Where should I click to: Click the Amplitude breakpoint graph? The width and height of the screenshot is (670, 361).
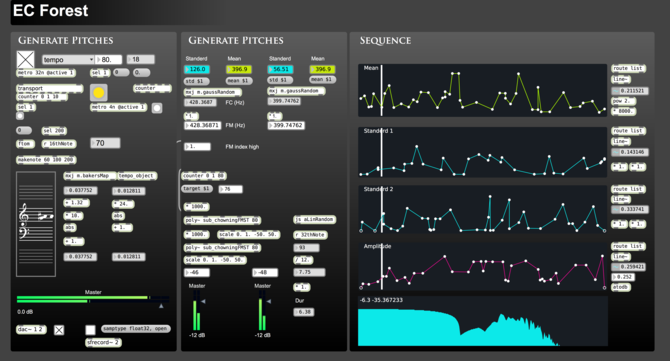(x=482, y=266)
